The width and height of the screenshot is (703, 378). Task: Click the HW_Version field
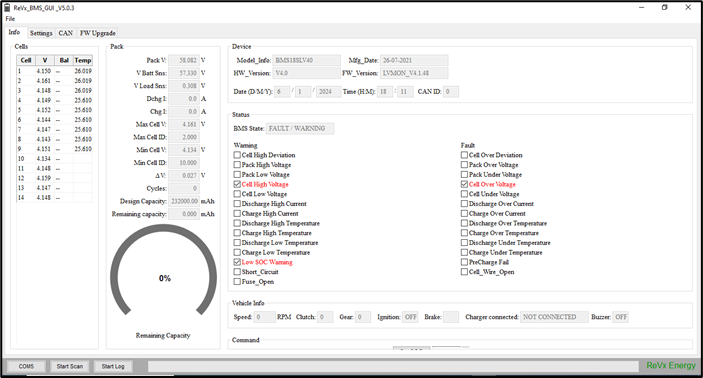tap(307, 73)
